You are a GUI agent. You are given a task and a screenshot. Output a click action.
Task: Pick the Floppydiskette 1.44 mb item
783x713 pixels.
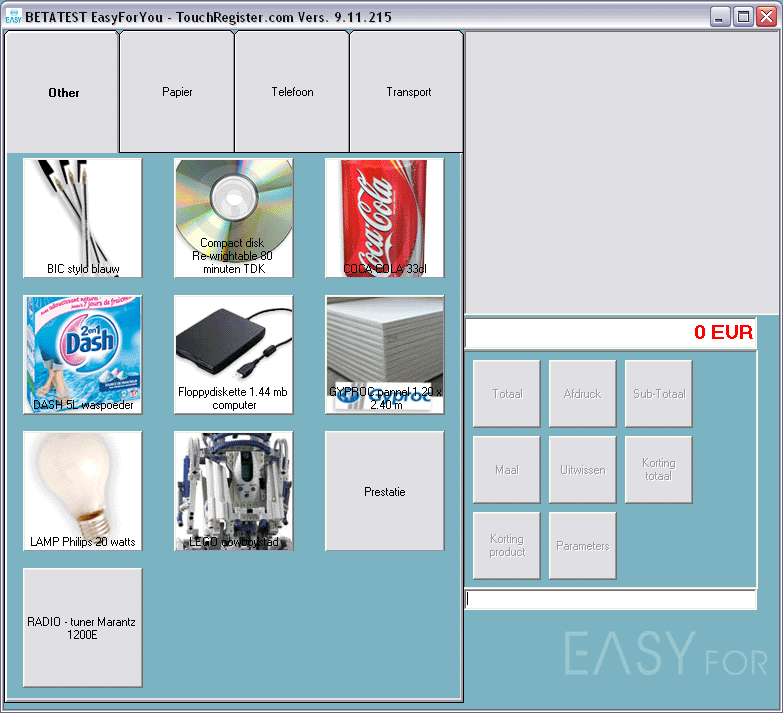[x=234, y=355]
